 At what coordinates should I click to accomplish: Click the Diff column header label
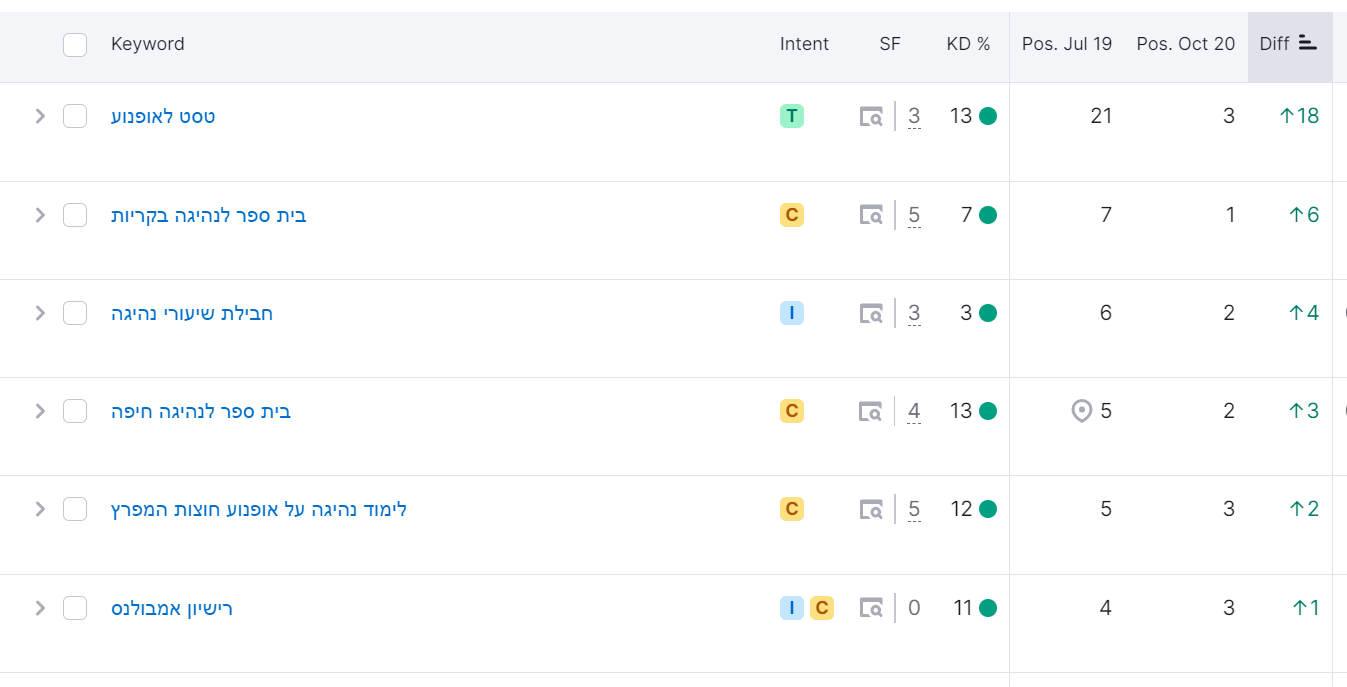1274,44
